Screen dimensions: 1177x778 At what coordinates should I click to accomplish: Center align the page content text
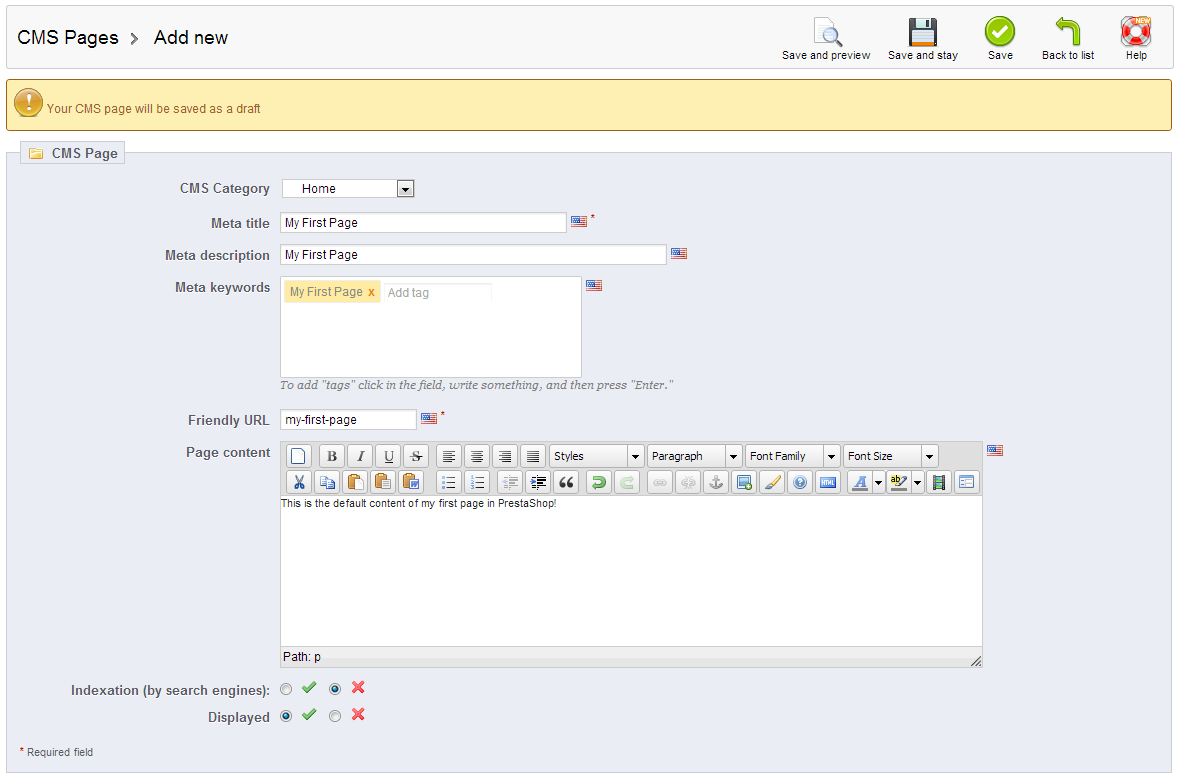pyautogui.click(x=476, y=455)
